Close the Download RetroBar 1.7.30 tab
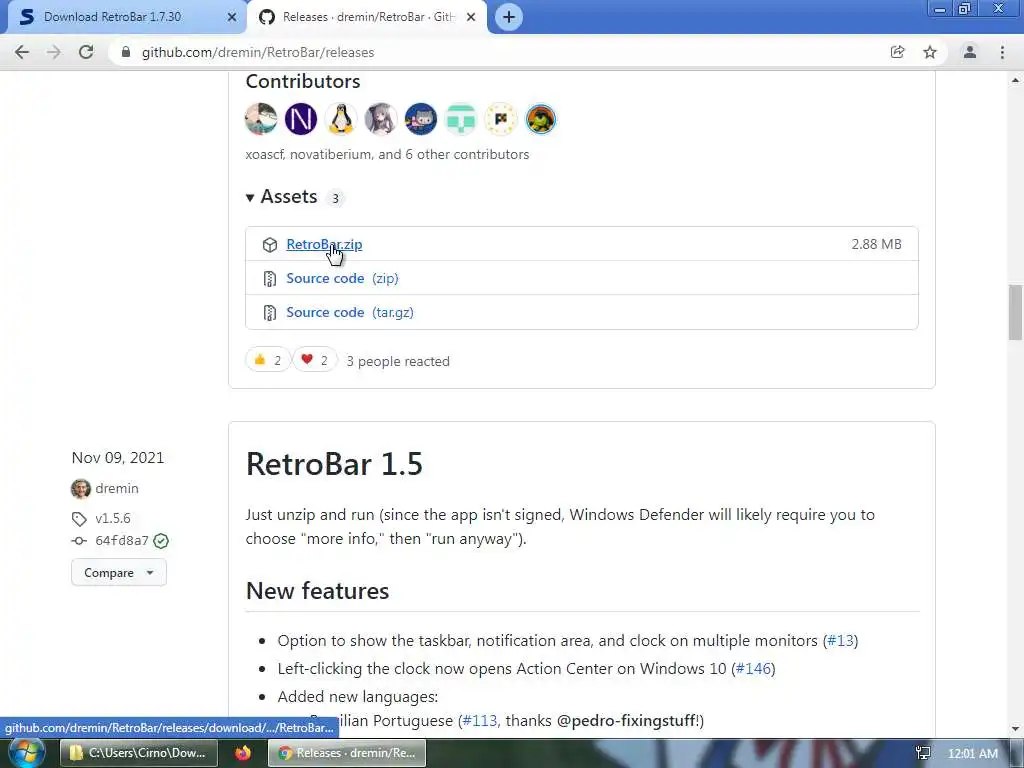This screenshot has width=1024, height=768. (x=231, y=18)
